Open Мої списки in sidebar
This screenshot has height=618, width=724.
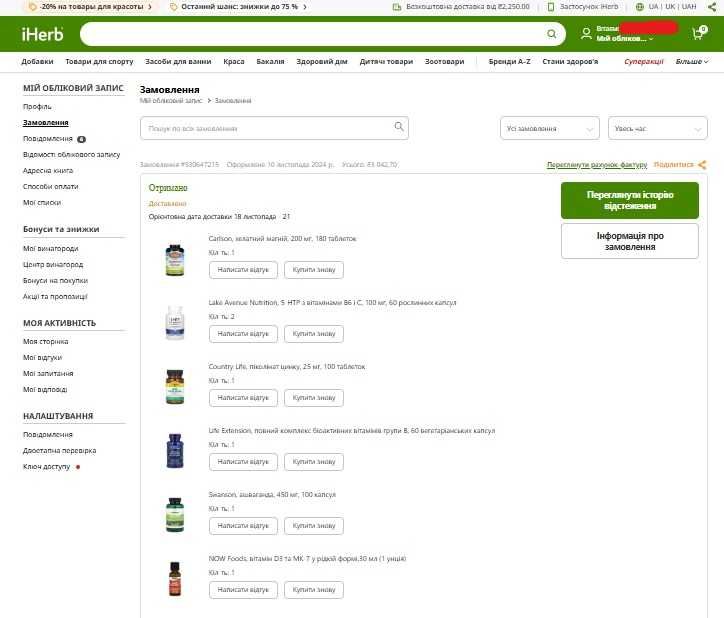coord(42,203)
